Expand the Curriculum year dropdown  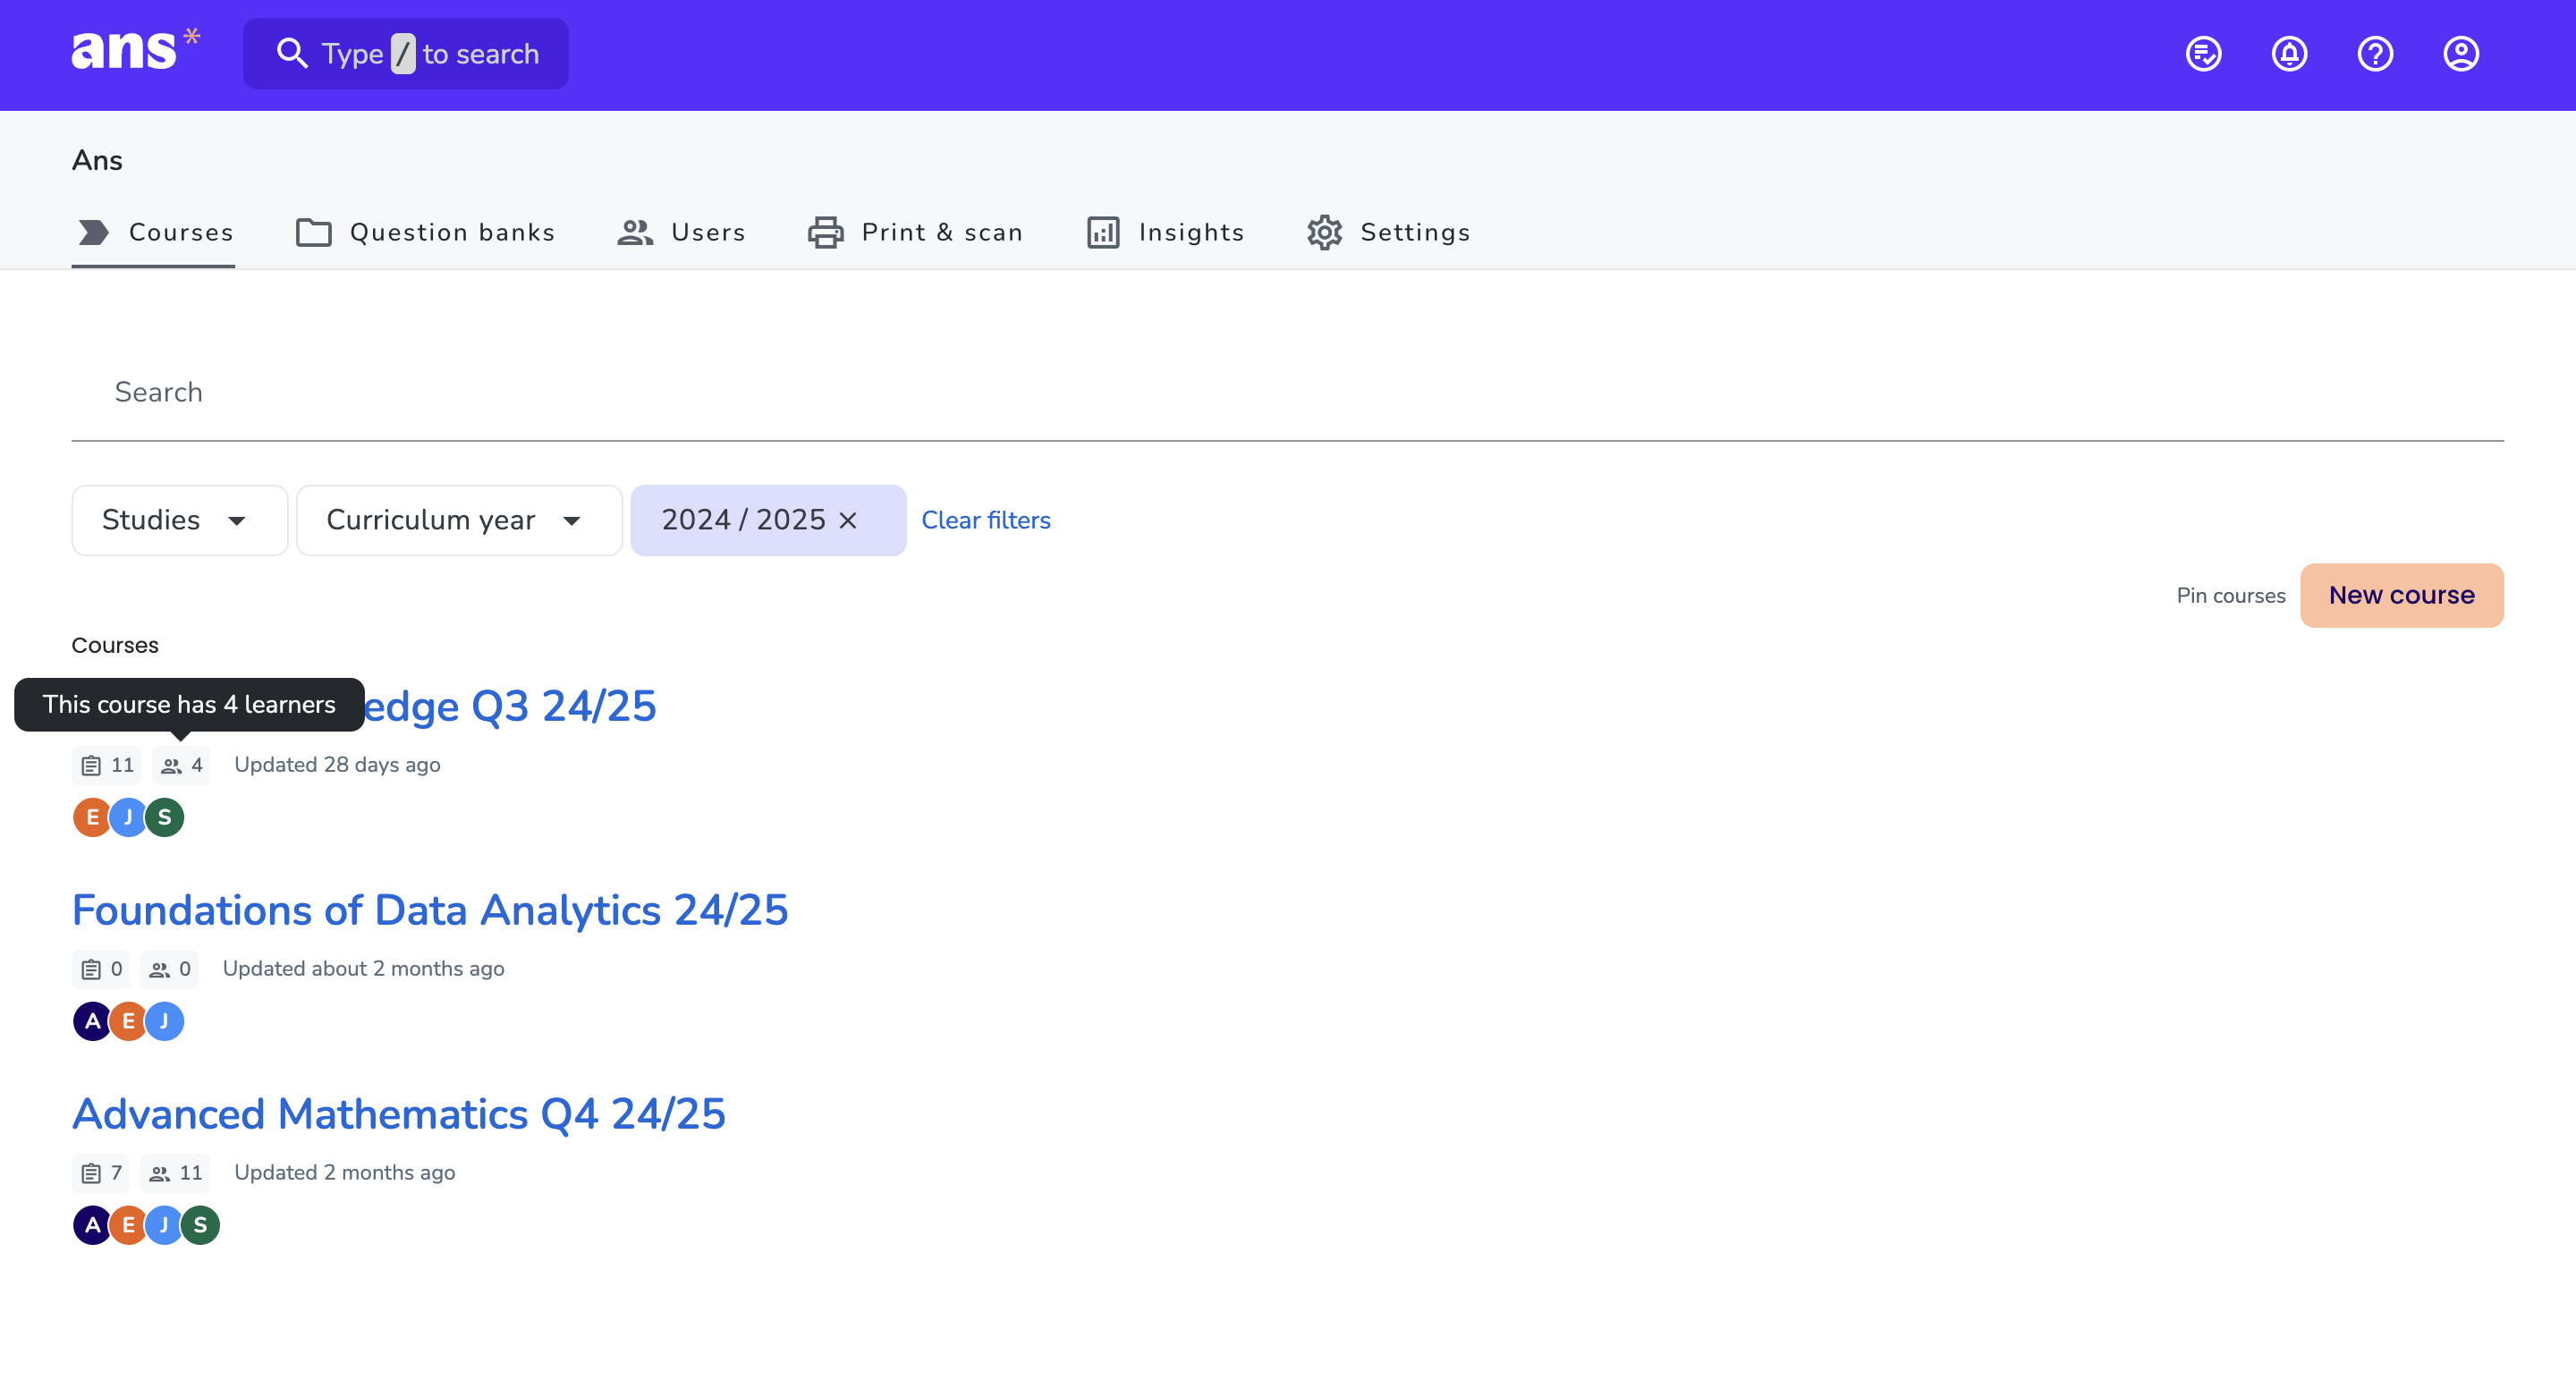tap(458, 520)
